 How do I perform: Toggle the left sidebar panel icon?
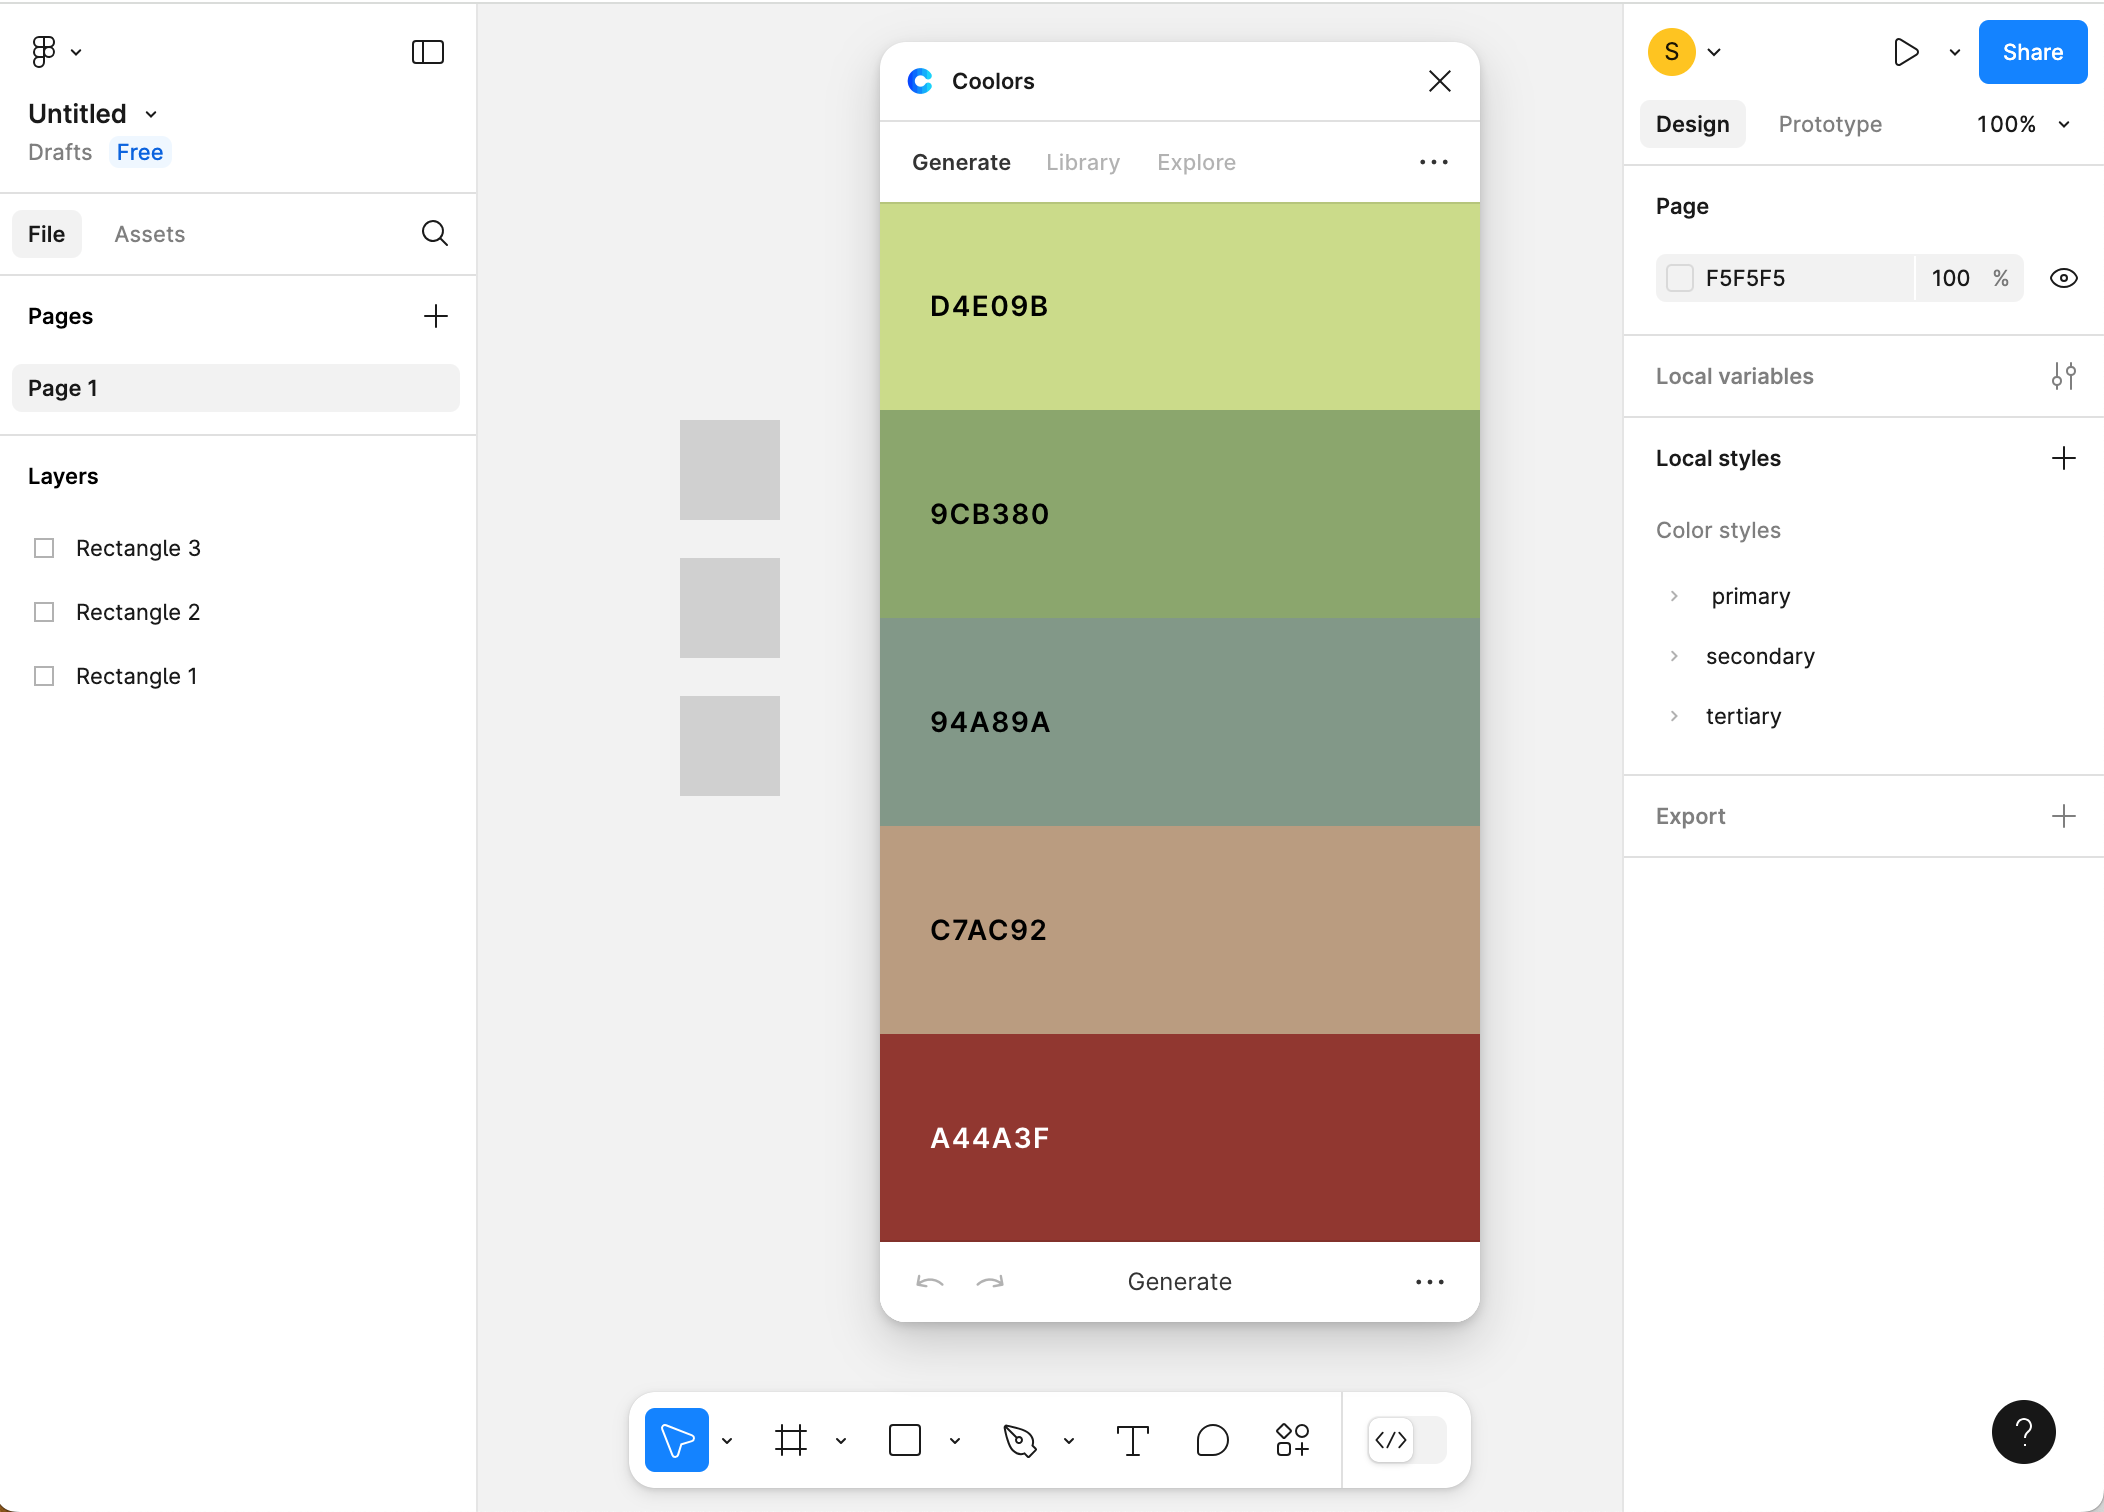[x=428, y=52]
